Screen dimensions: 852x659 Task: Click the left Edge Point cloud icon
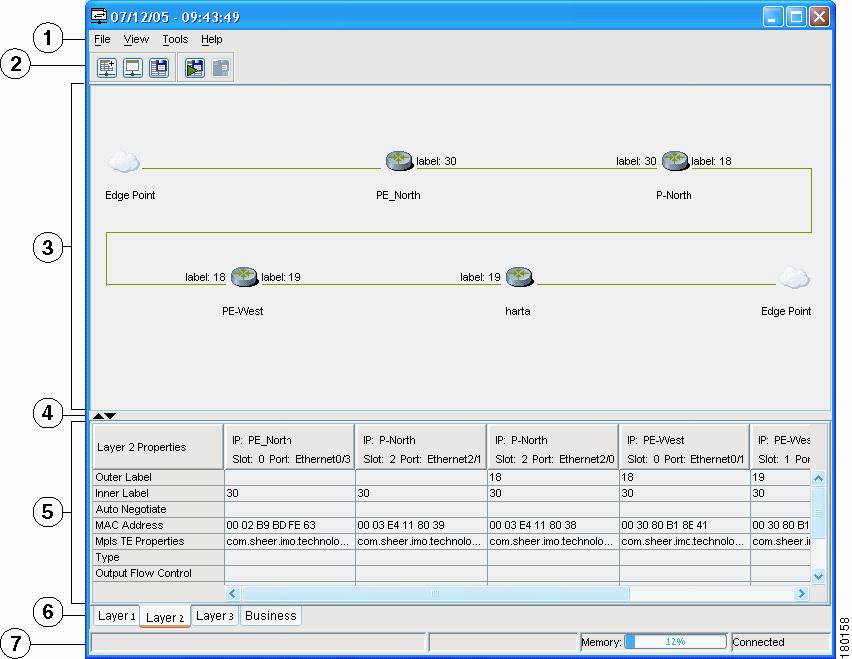point(124,161)
